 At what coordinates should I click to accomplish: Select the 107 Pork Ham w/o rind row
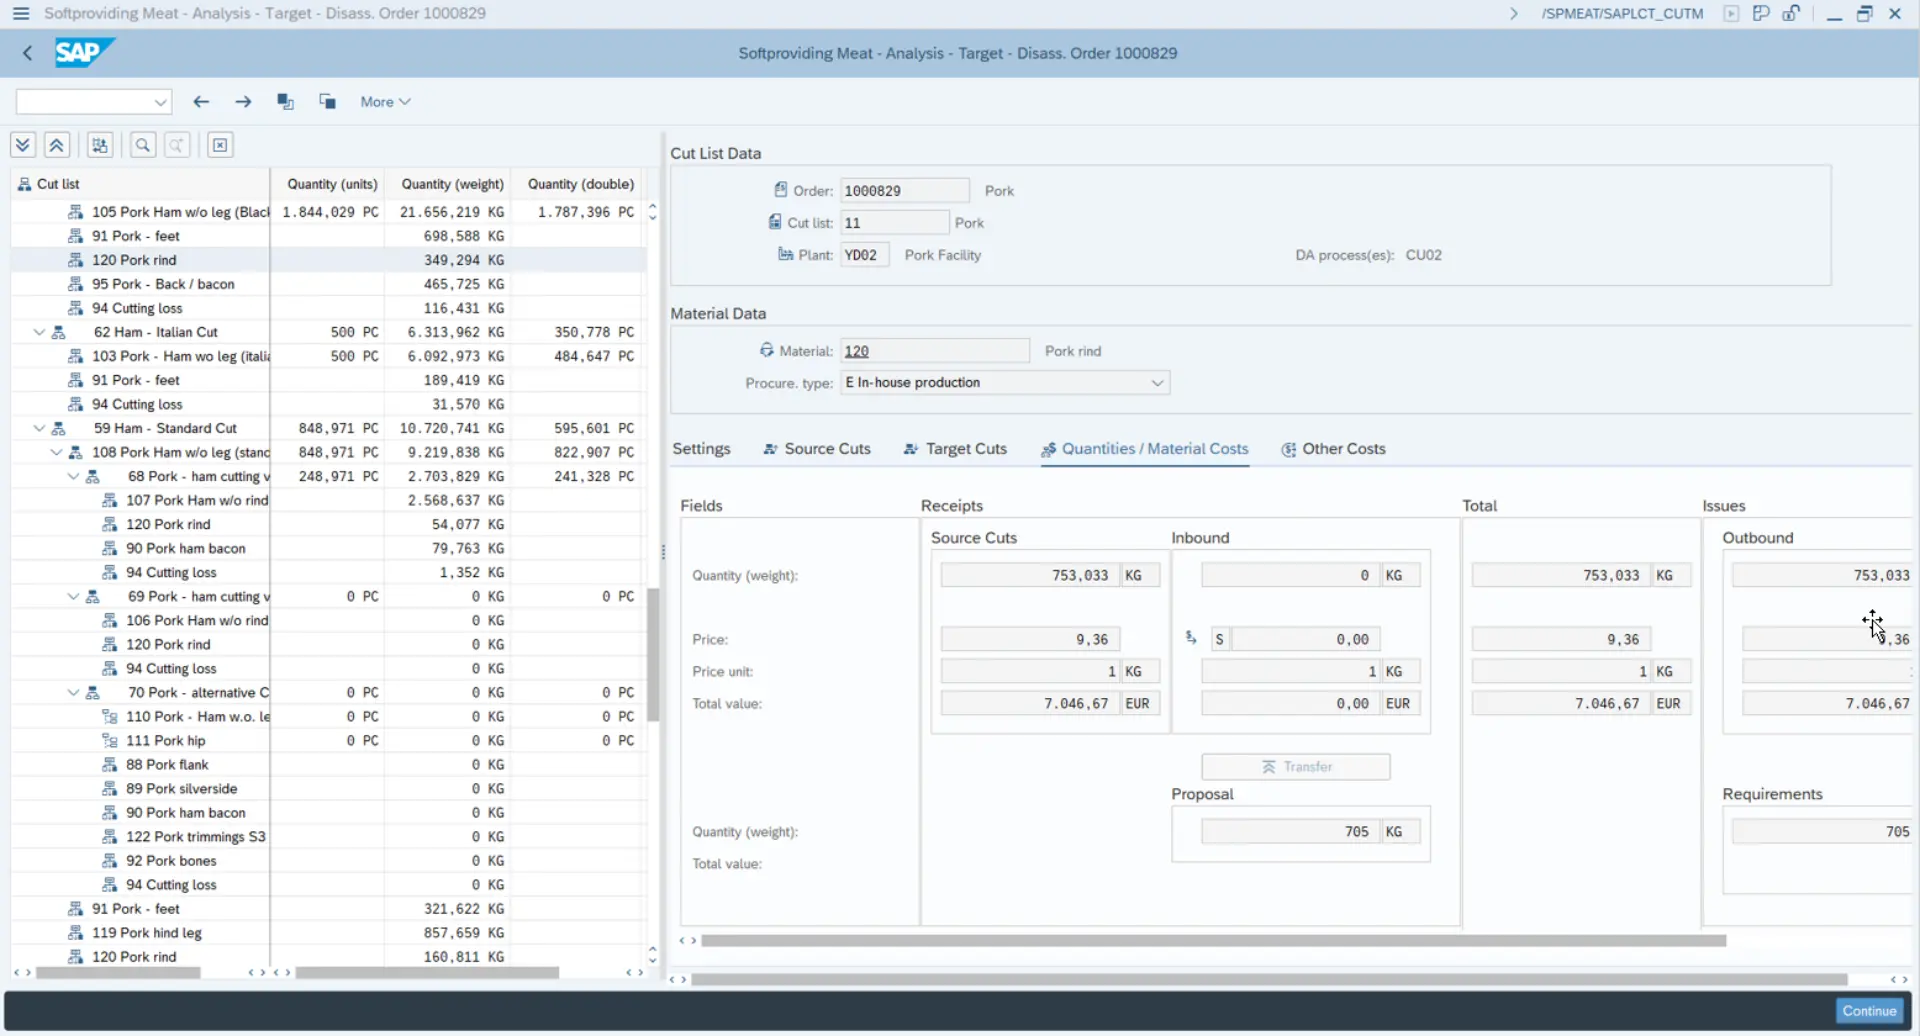tap(328, 500)
